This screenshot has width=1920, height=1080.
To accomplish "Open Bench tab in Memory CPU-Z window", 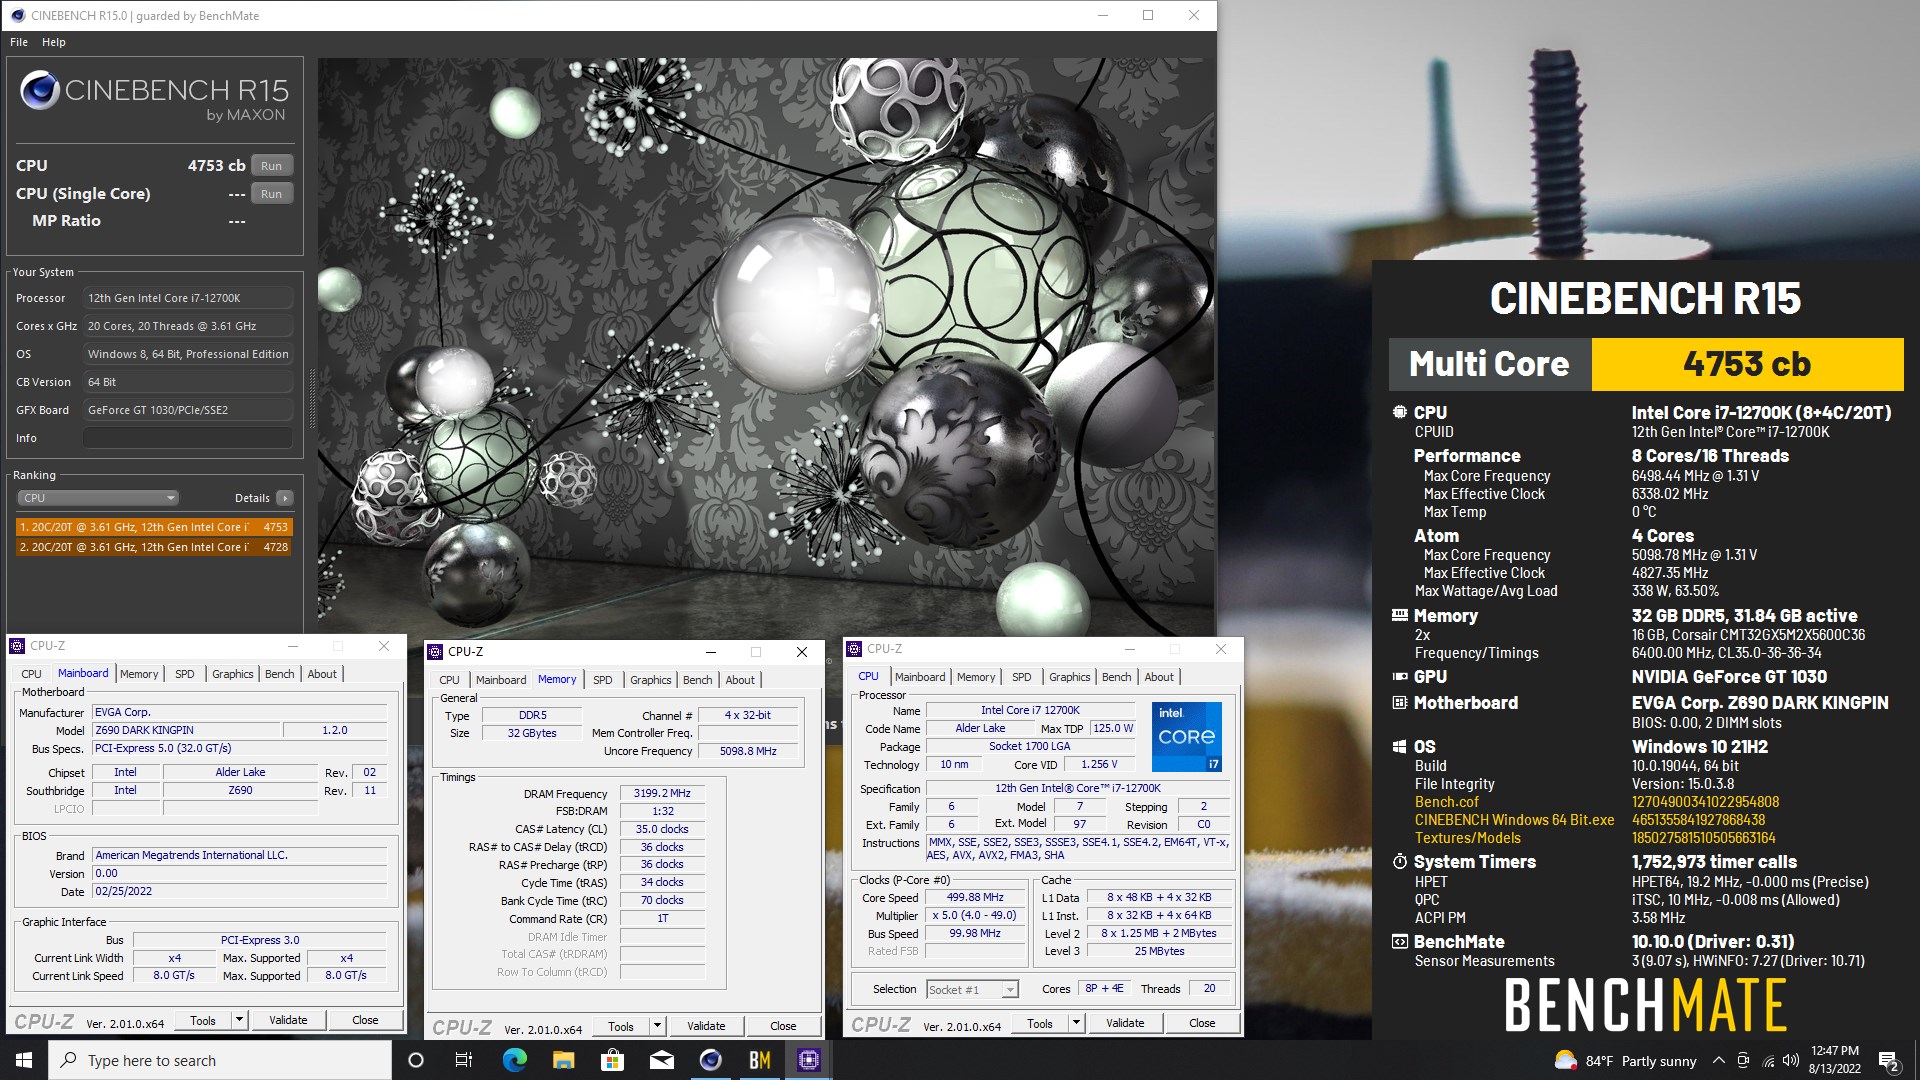I will (697, 680).
